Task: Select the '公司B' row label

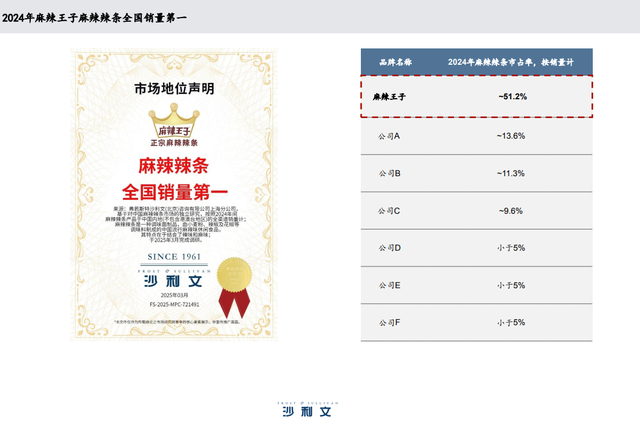Action: coord(389,174)
